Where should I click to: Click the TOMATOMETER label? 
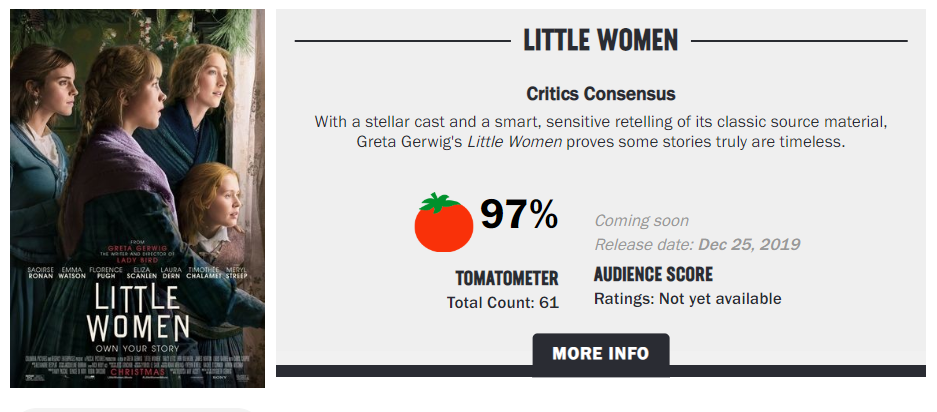(506, 278)
